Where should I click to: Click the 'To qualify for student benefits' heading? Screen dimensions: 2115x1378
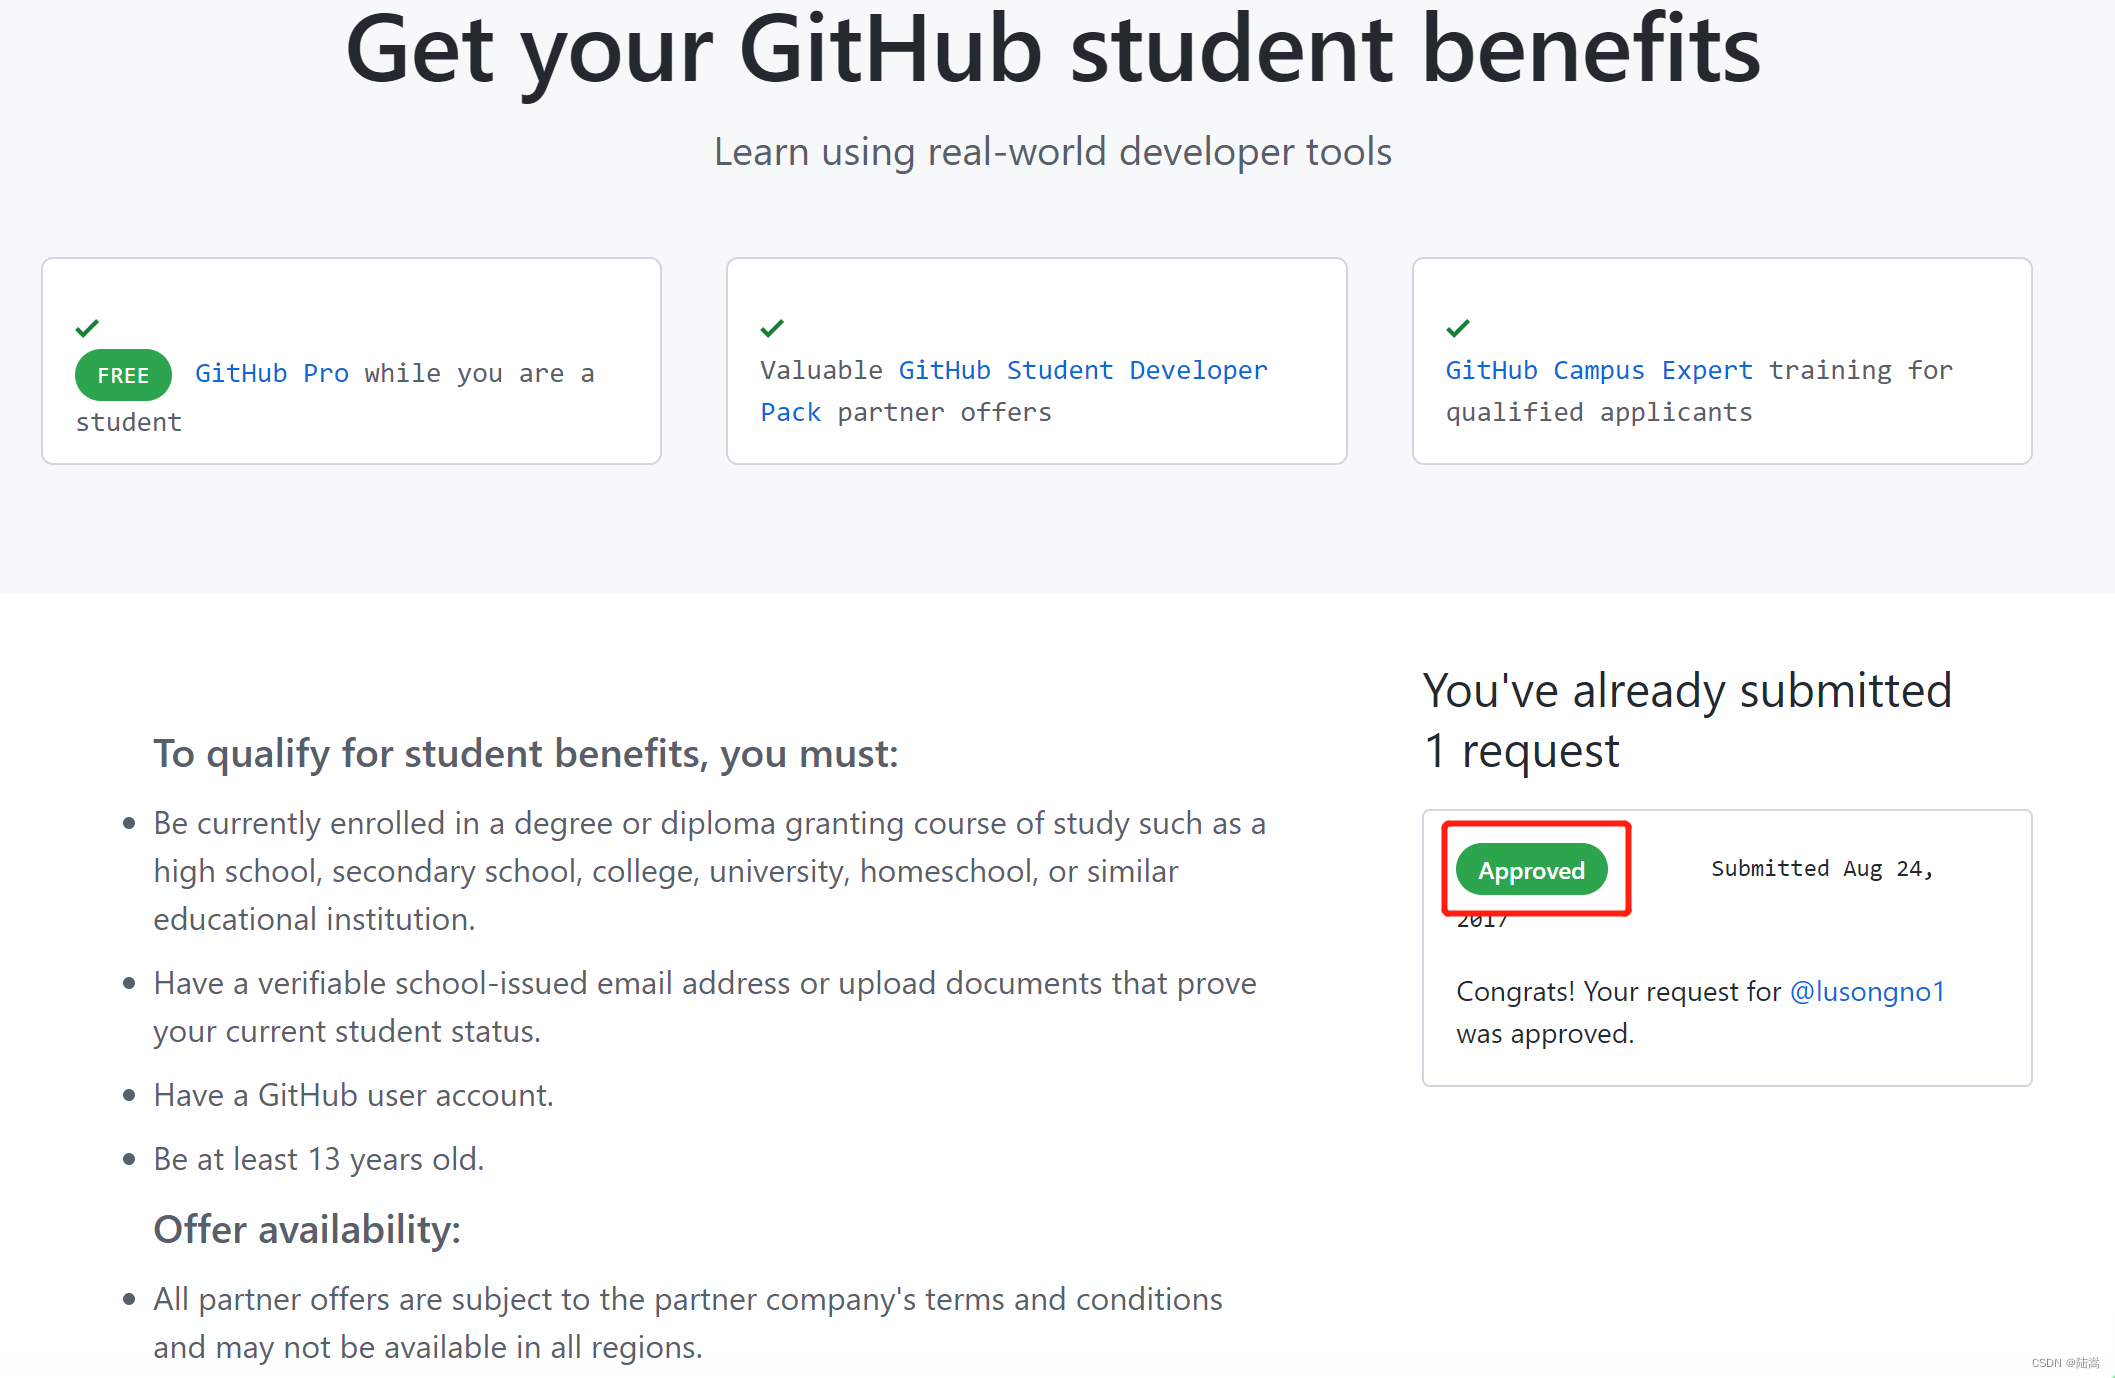(526, 754)
